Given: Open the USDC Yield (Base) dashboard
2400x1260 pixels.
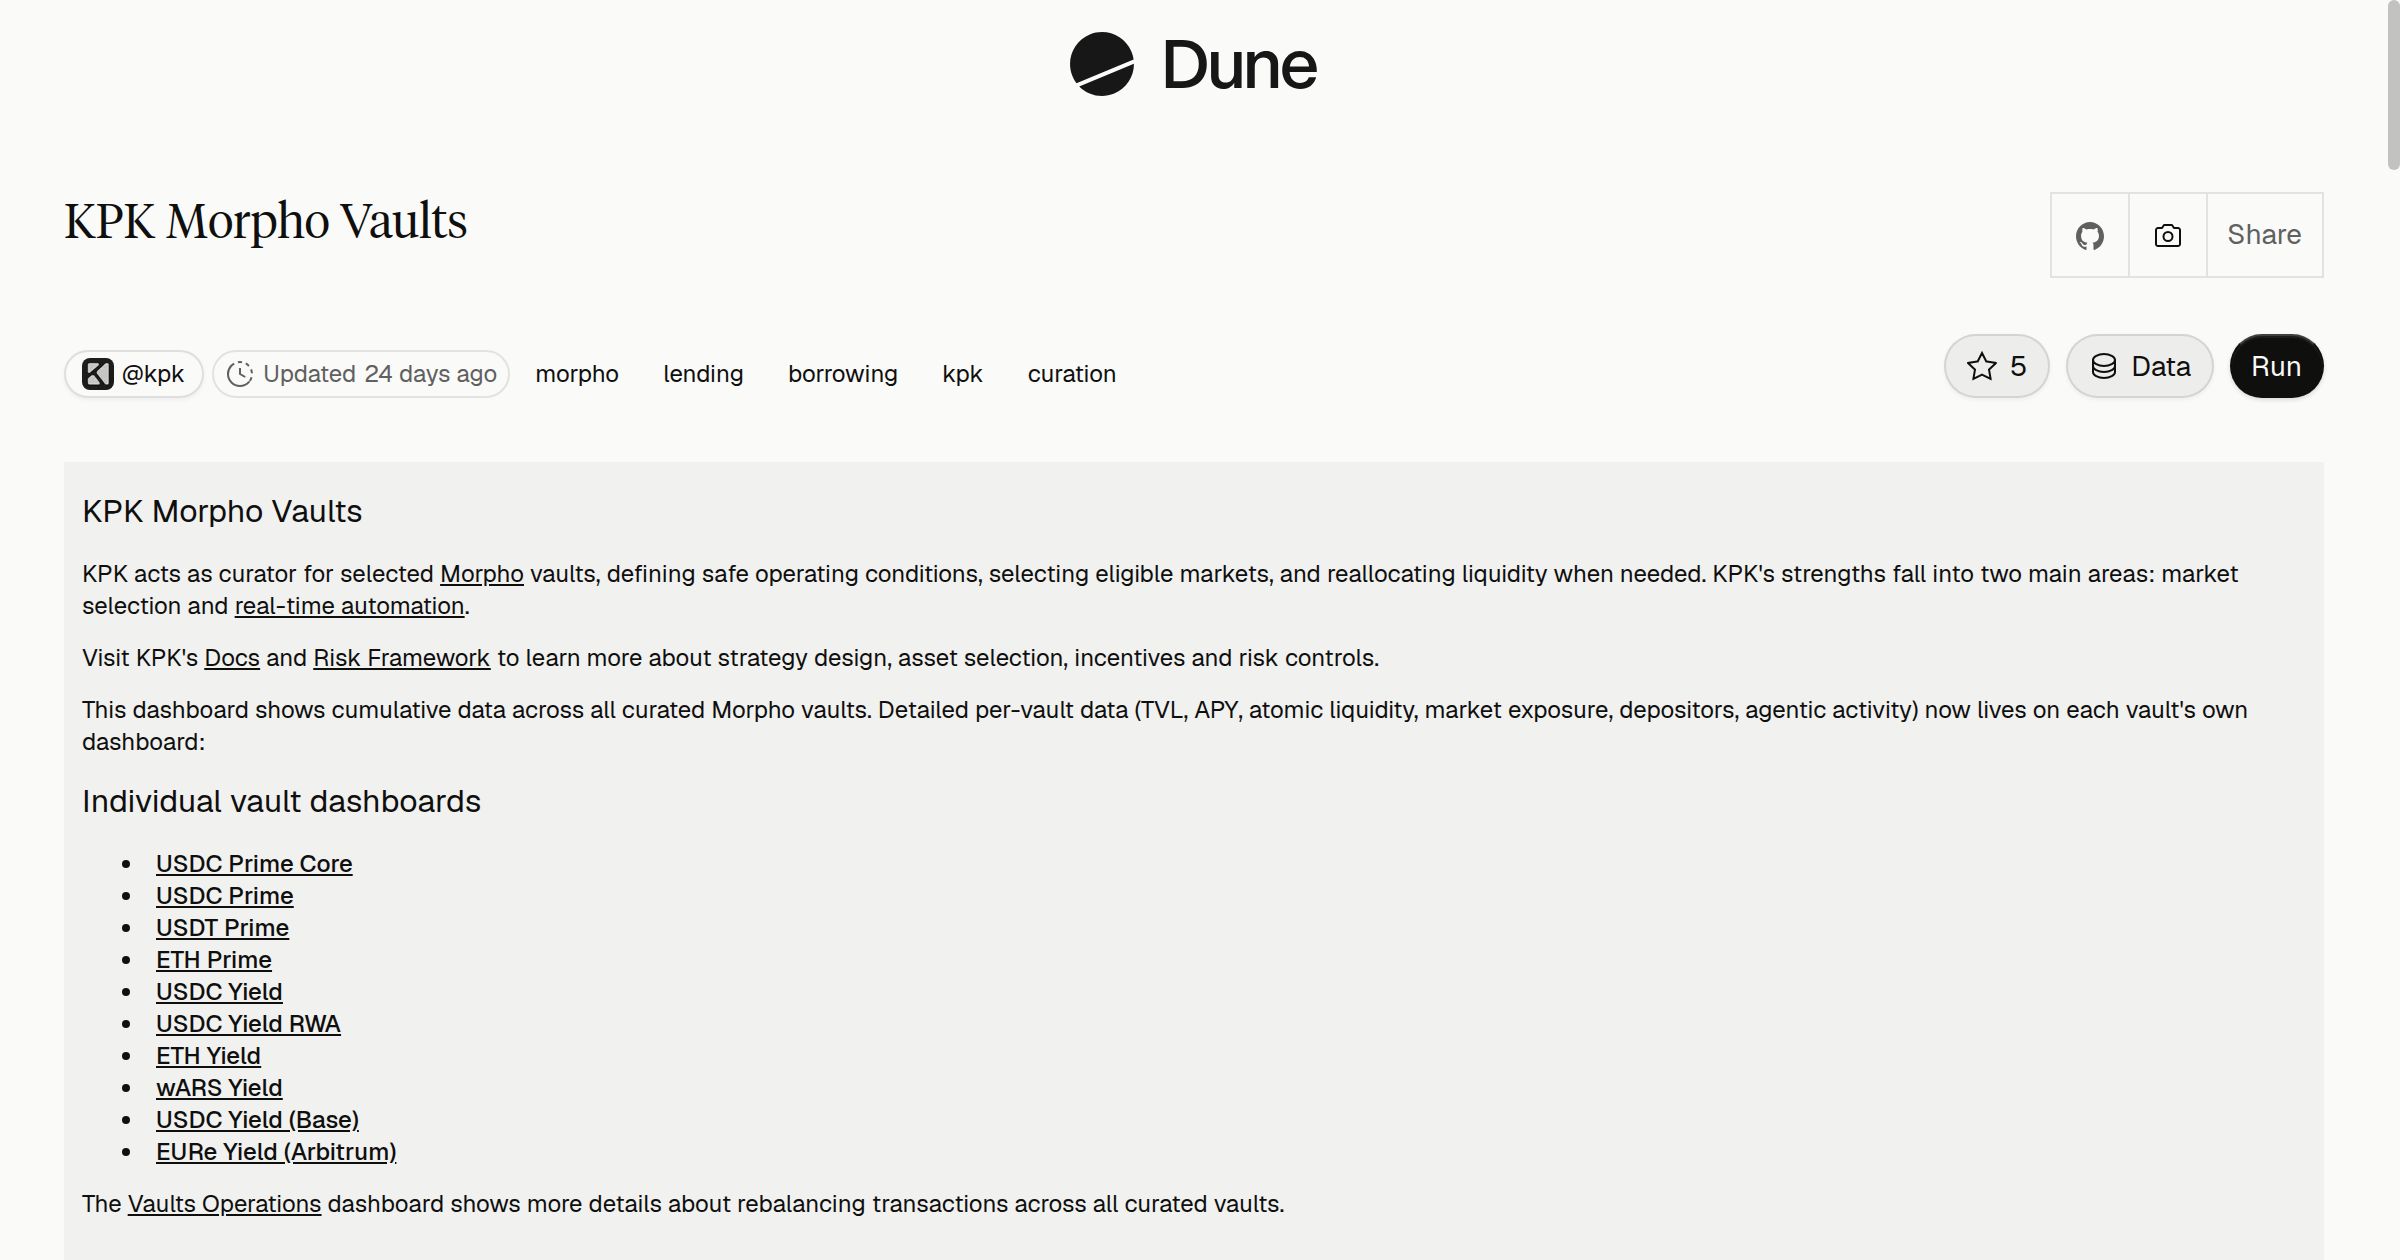Looking at the screenshot, I should 257,1120.
